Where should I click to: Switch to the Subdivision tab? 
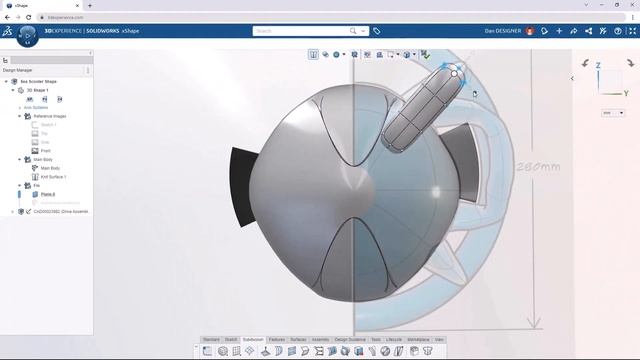pyautogui.click(x=253, y=340)
